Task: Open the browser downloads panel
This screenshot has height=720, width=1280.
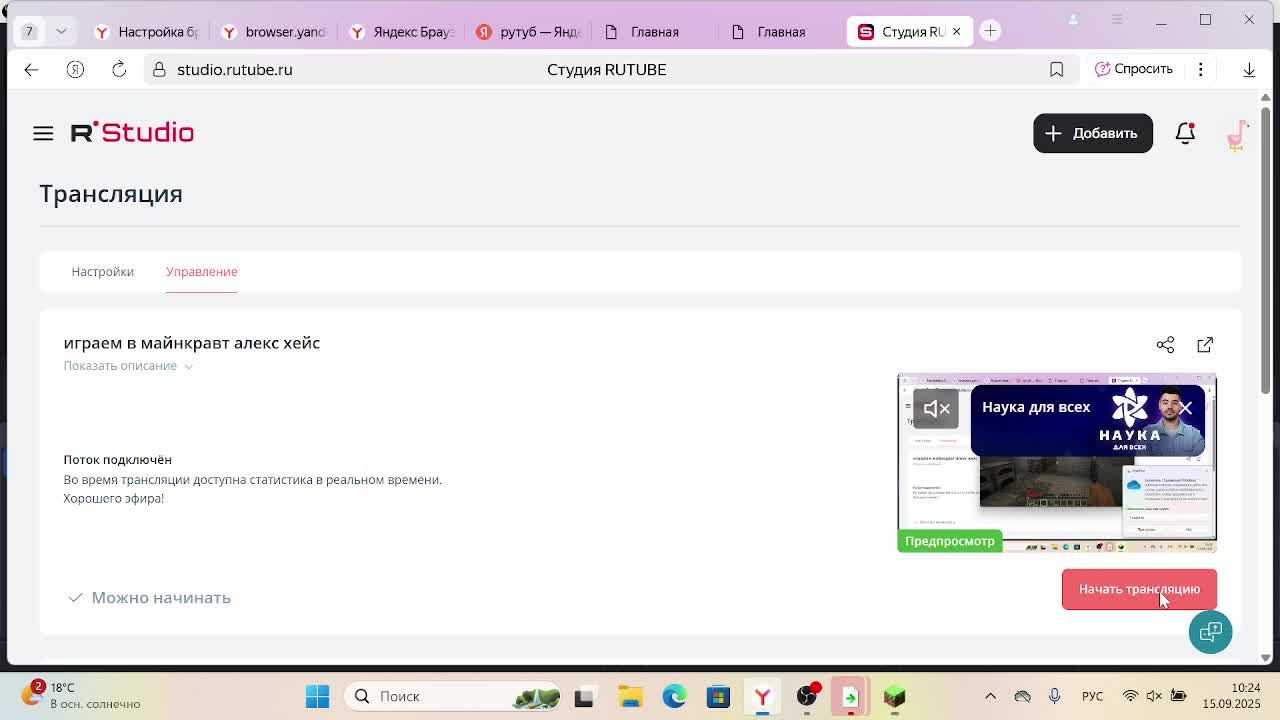Action: [1249, 69]
